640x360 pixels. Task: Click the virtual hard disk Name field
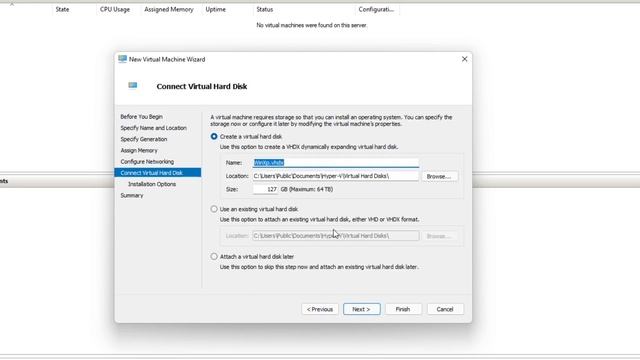pyautogui.click(x=336, y=162)
